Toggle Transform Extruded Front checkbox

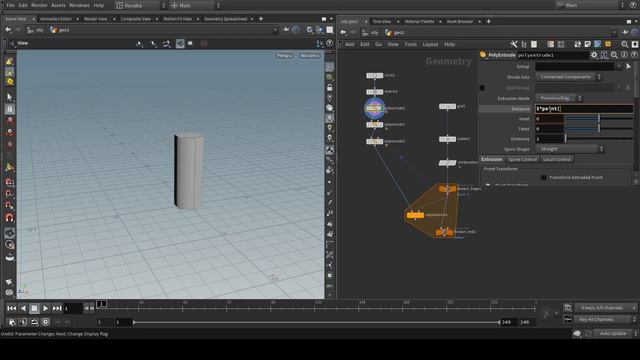543,178
